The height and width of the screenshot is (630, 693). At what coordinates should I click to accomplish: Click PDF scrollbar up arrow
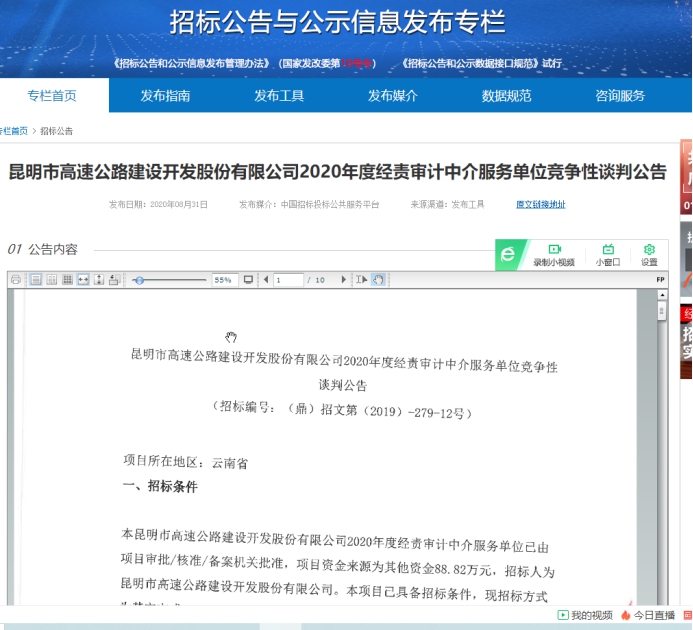tap(661, 296)
